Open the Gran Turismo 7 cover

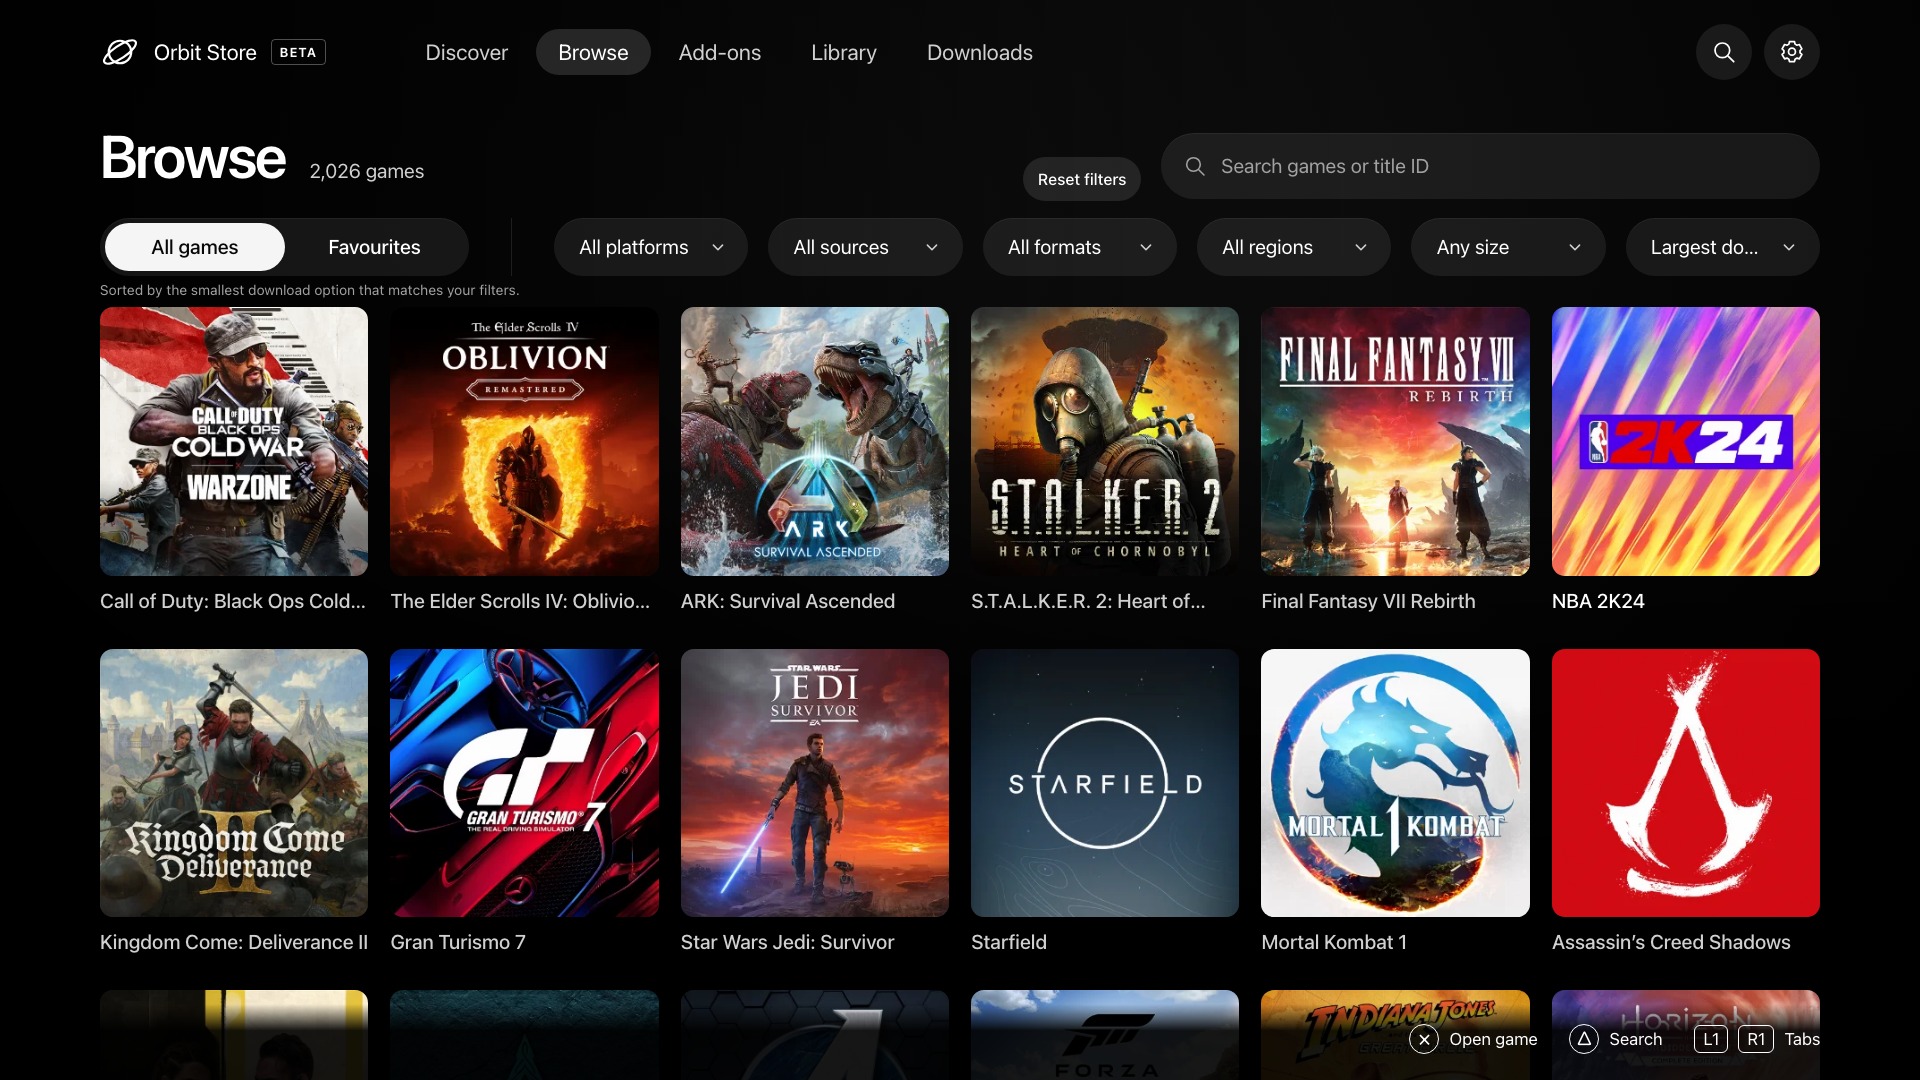point(524,783)
